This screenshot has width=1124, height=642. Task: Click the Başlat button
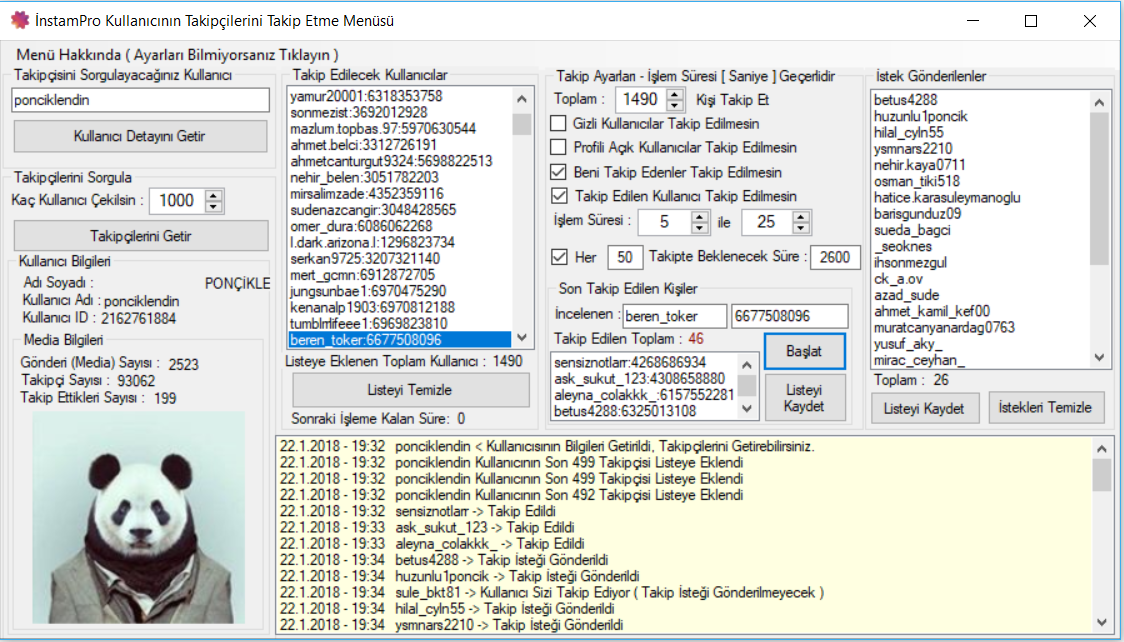click(x=804, y=351)
